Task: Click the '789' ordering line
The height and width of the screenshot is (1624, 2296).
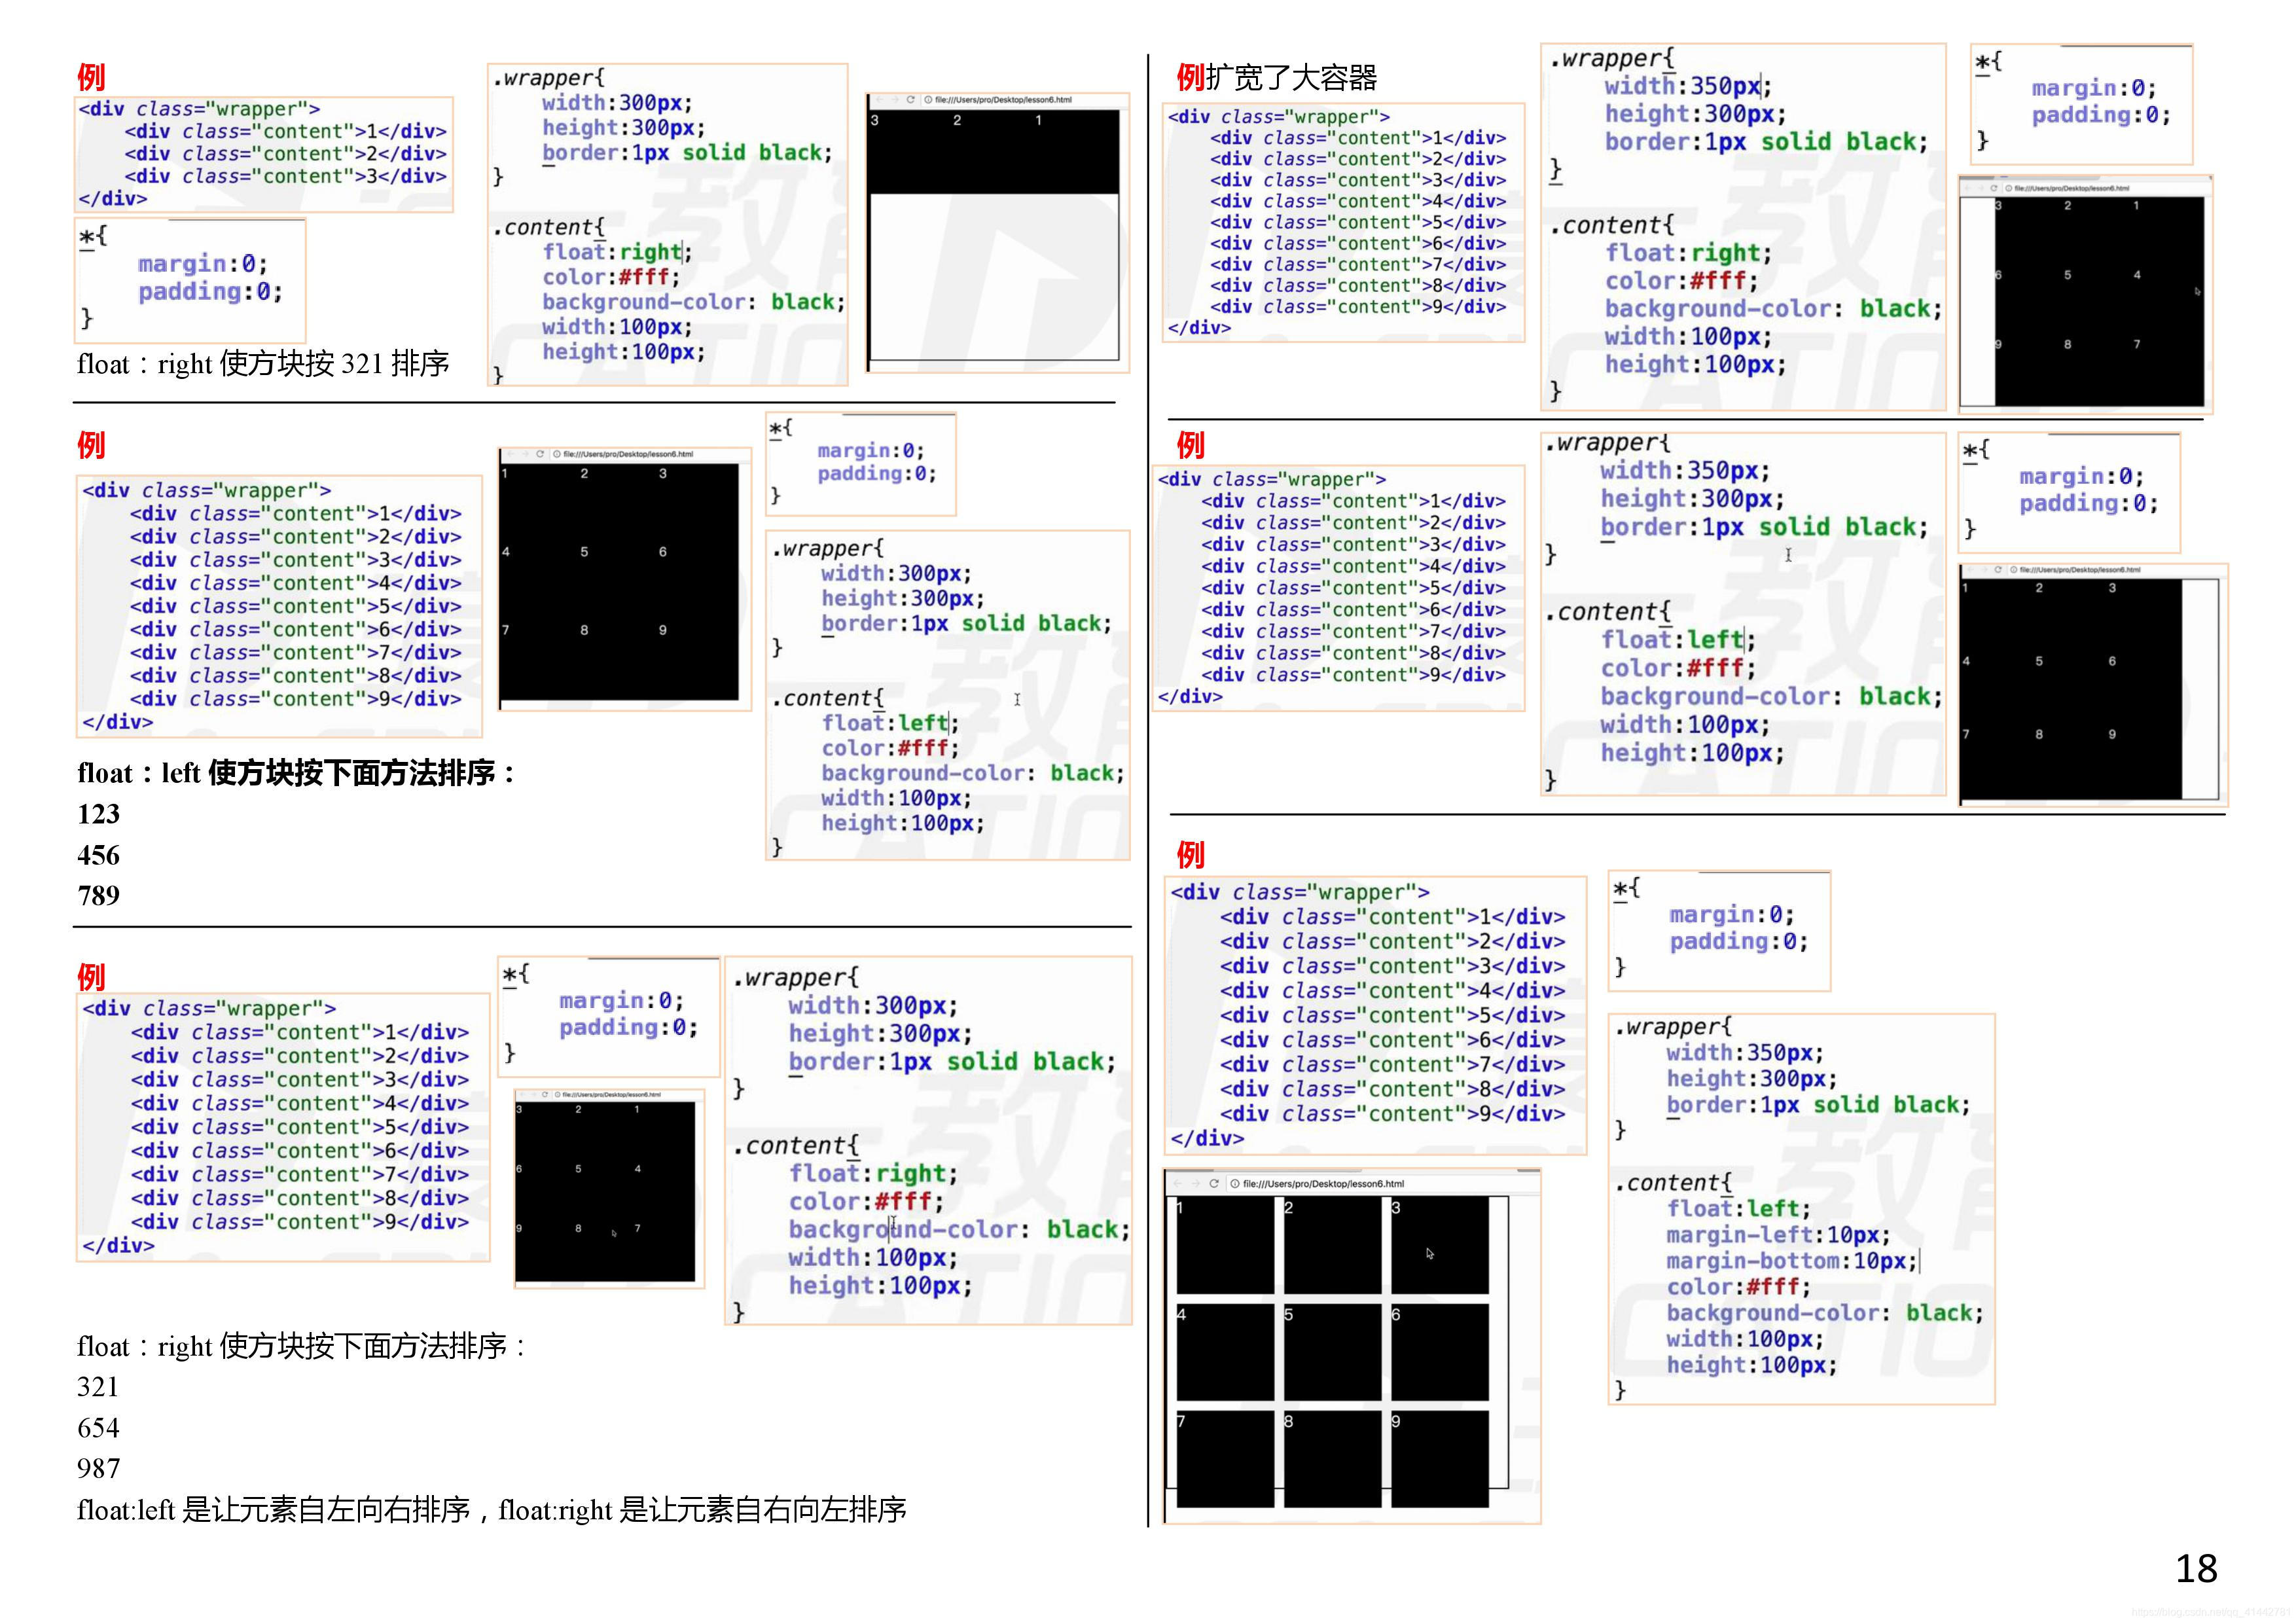Action: coord(98,895)
